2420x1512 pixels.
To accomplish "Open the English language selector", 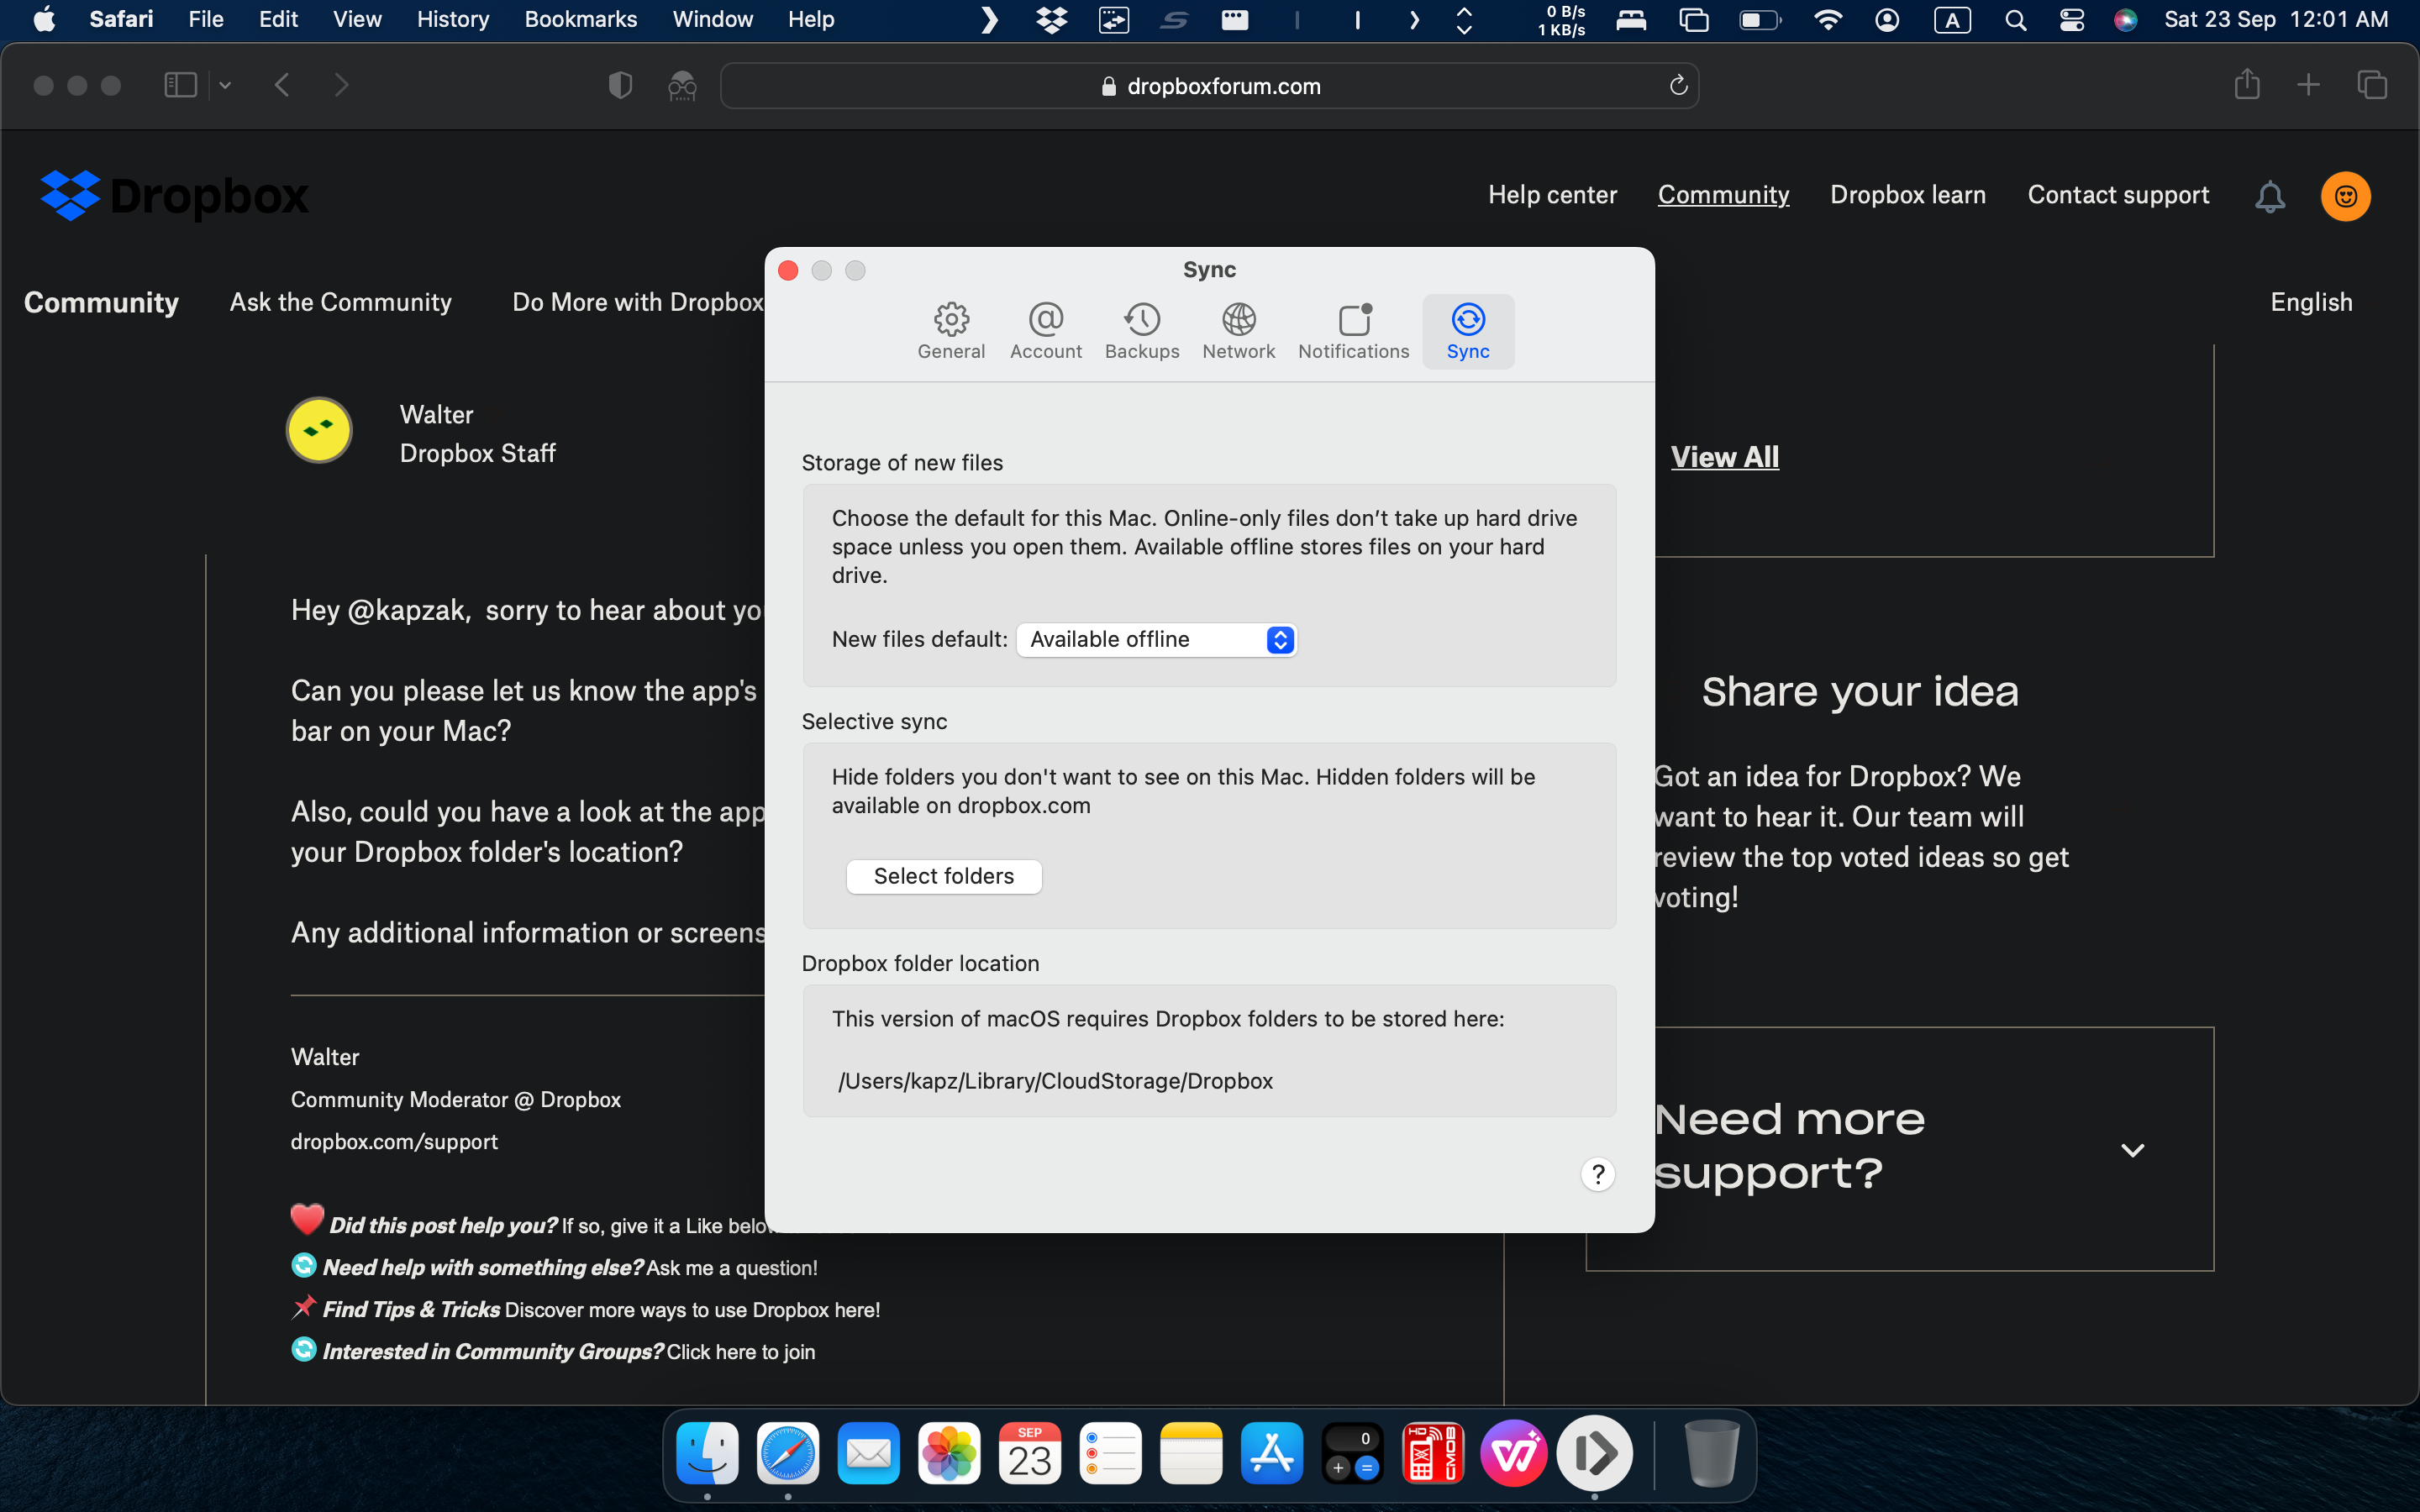I will coord(2311,302).
